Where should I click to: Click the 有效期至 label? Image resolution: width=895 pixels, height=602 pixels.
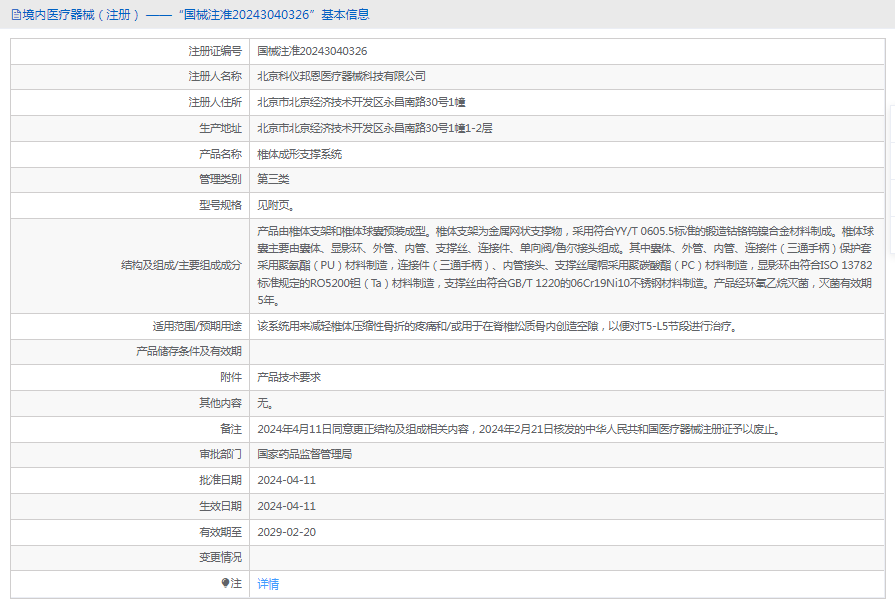[x=220, y=532]
